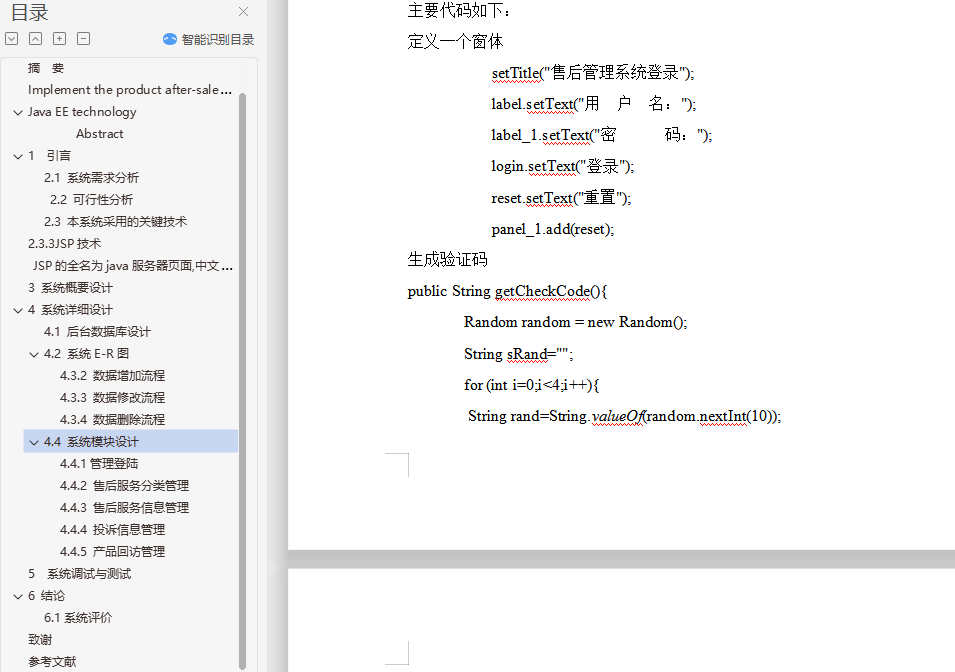Screen dimensions: 955x672
Task: Collapse the 4.2 系统 E-R 图 node
Action: (x=34, y=354)
